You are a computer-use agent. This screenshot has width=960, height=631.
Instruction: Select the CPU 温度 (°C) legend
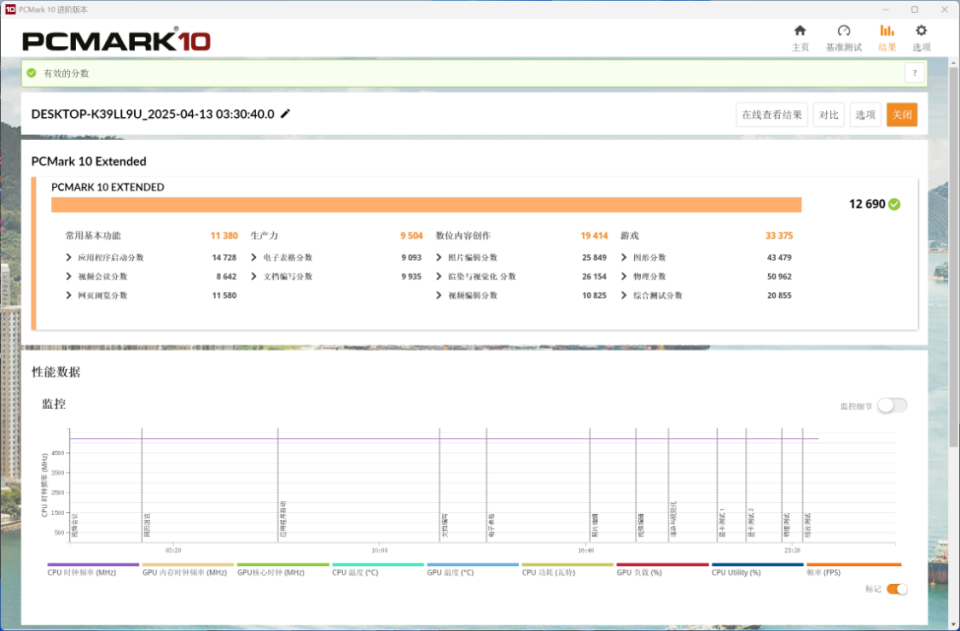[378, 570]
